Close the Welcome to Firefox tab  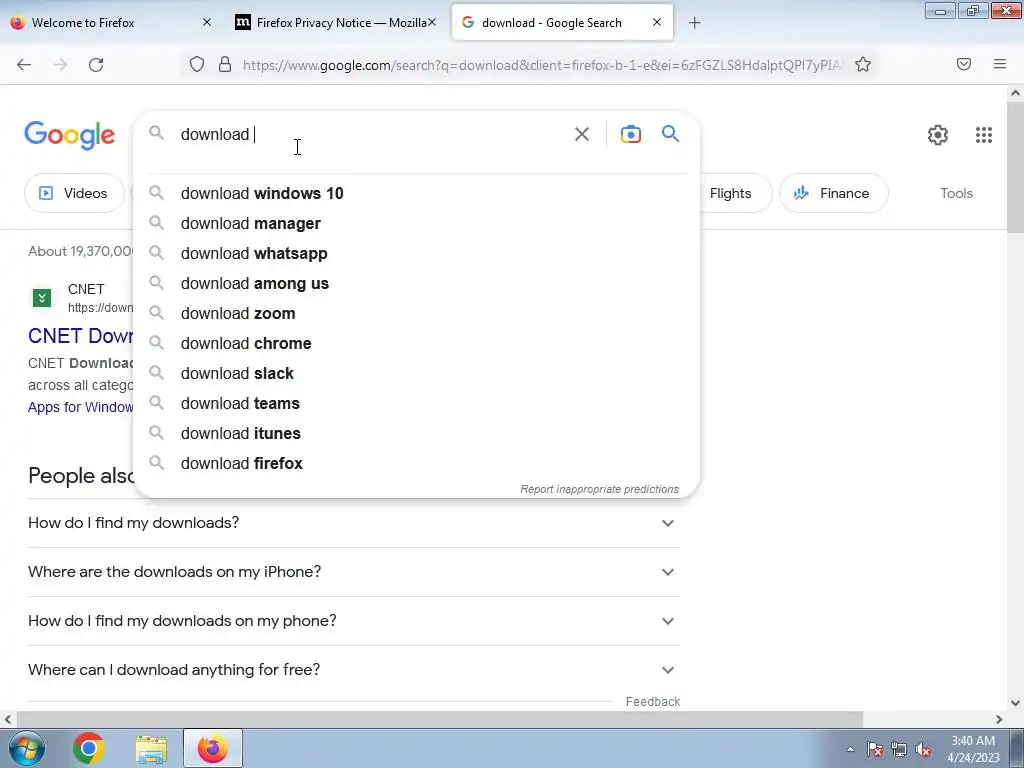tap(207, 22)
